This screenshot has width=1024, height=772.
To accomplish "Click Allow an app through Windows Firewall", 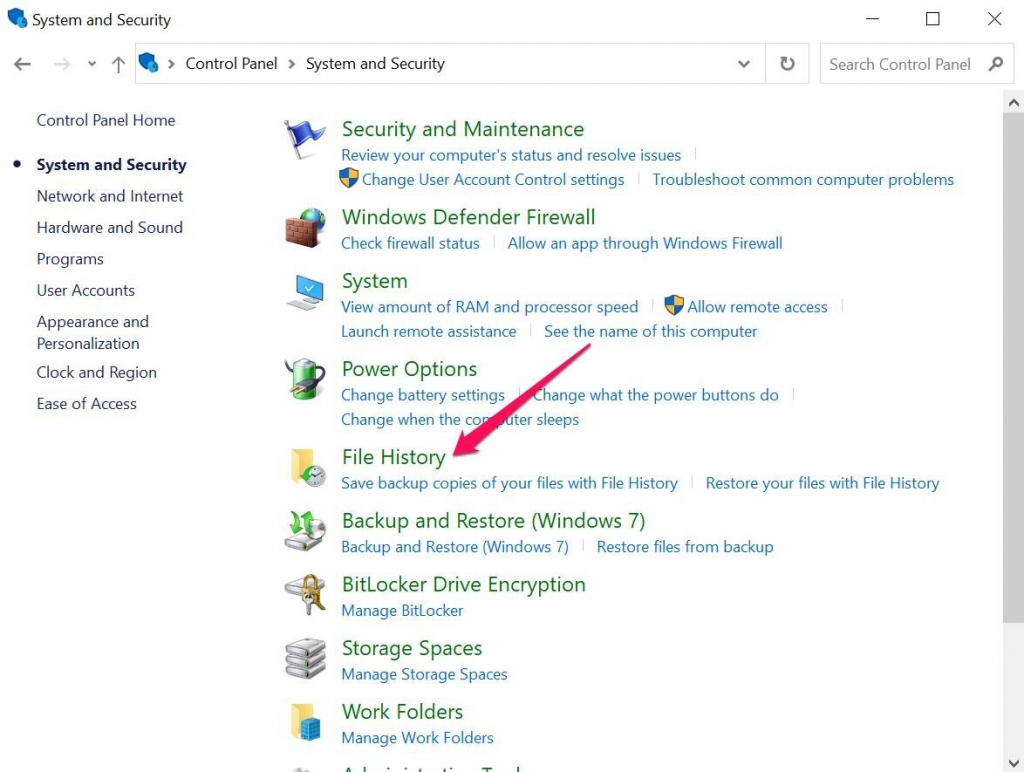I will pyautogui.click(x=645, y=243).
